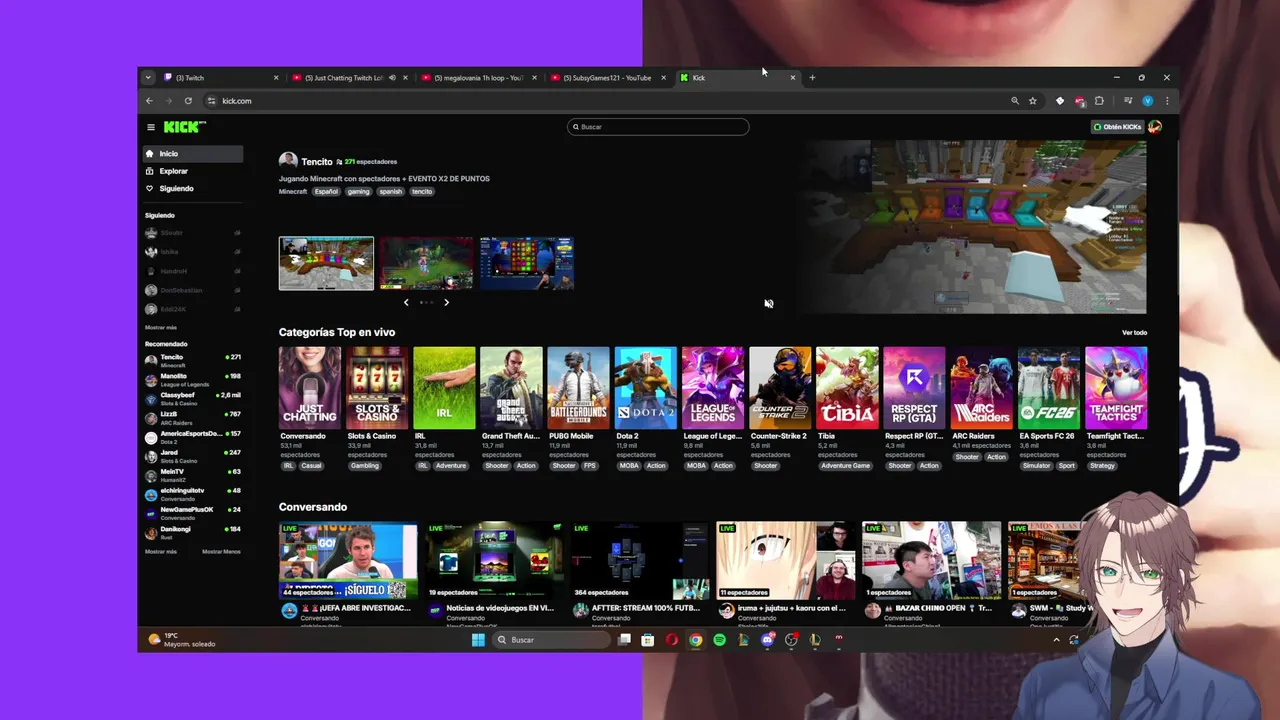The image size is (1280, 720).
Task: Open the PUBG Mobile category card
Action: pos(578,388)
